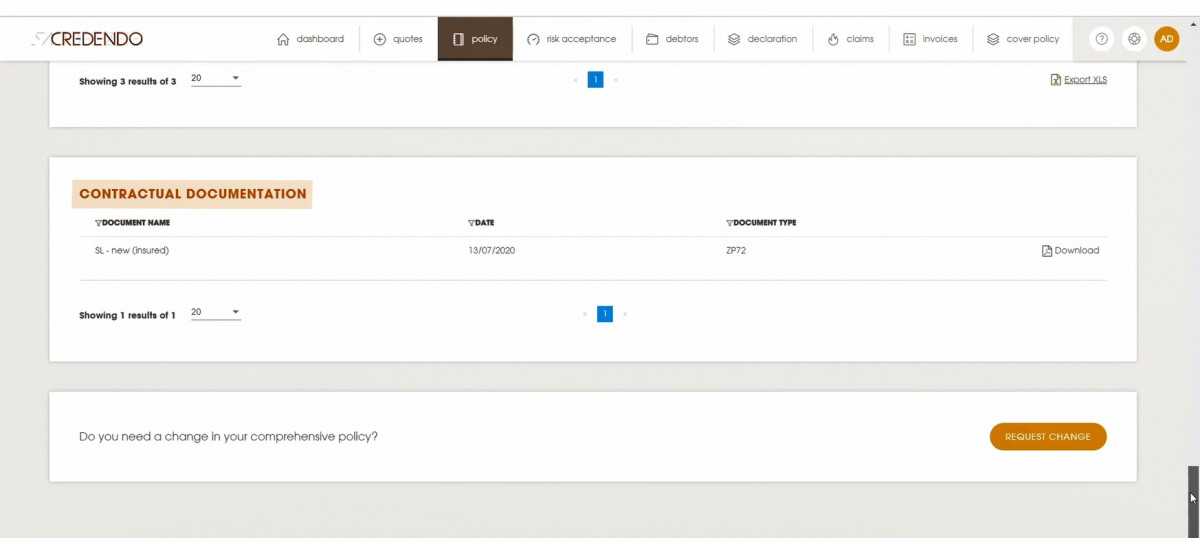The height and width of the screenshot is (538, 1200).
Task: Filter by Document Name column
Action: [132, 223]
